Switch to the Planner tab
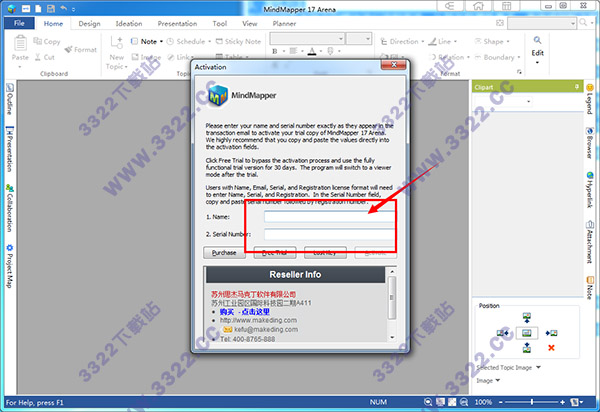 click(284, 23)
